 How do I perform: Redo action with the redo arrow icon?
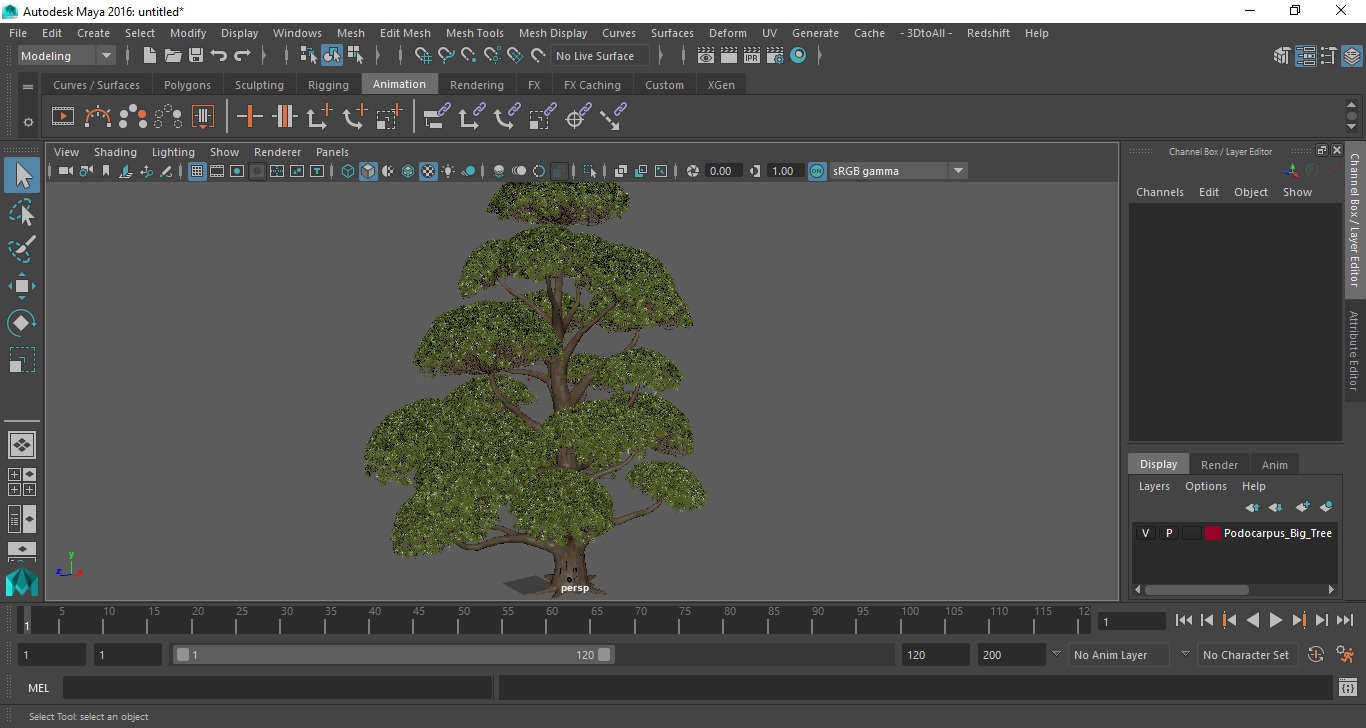click(x=242, y=56)
